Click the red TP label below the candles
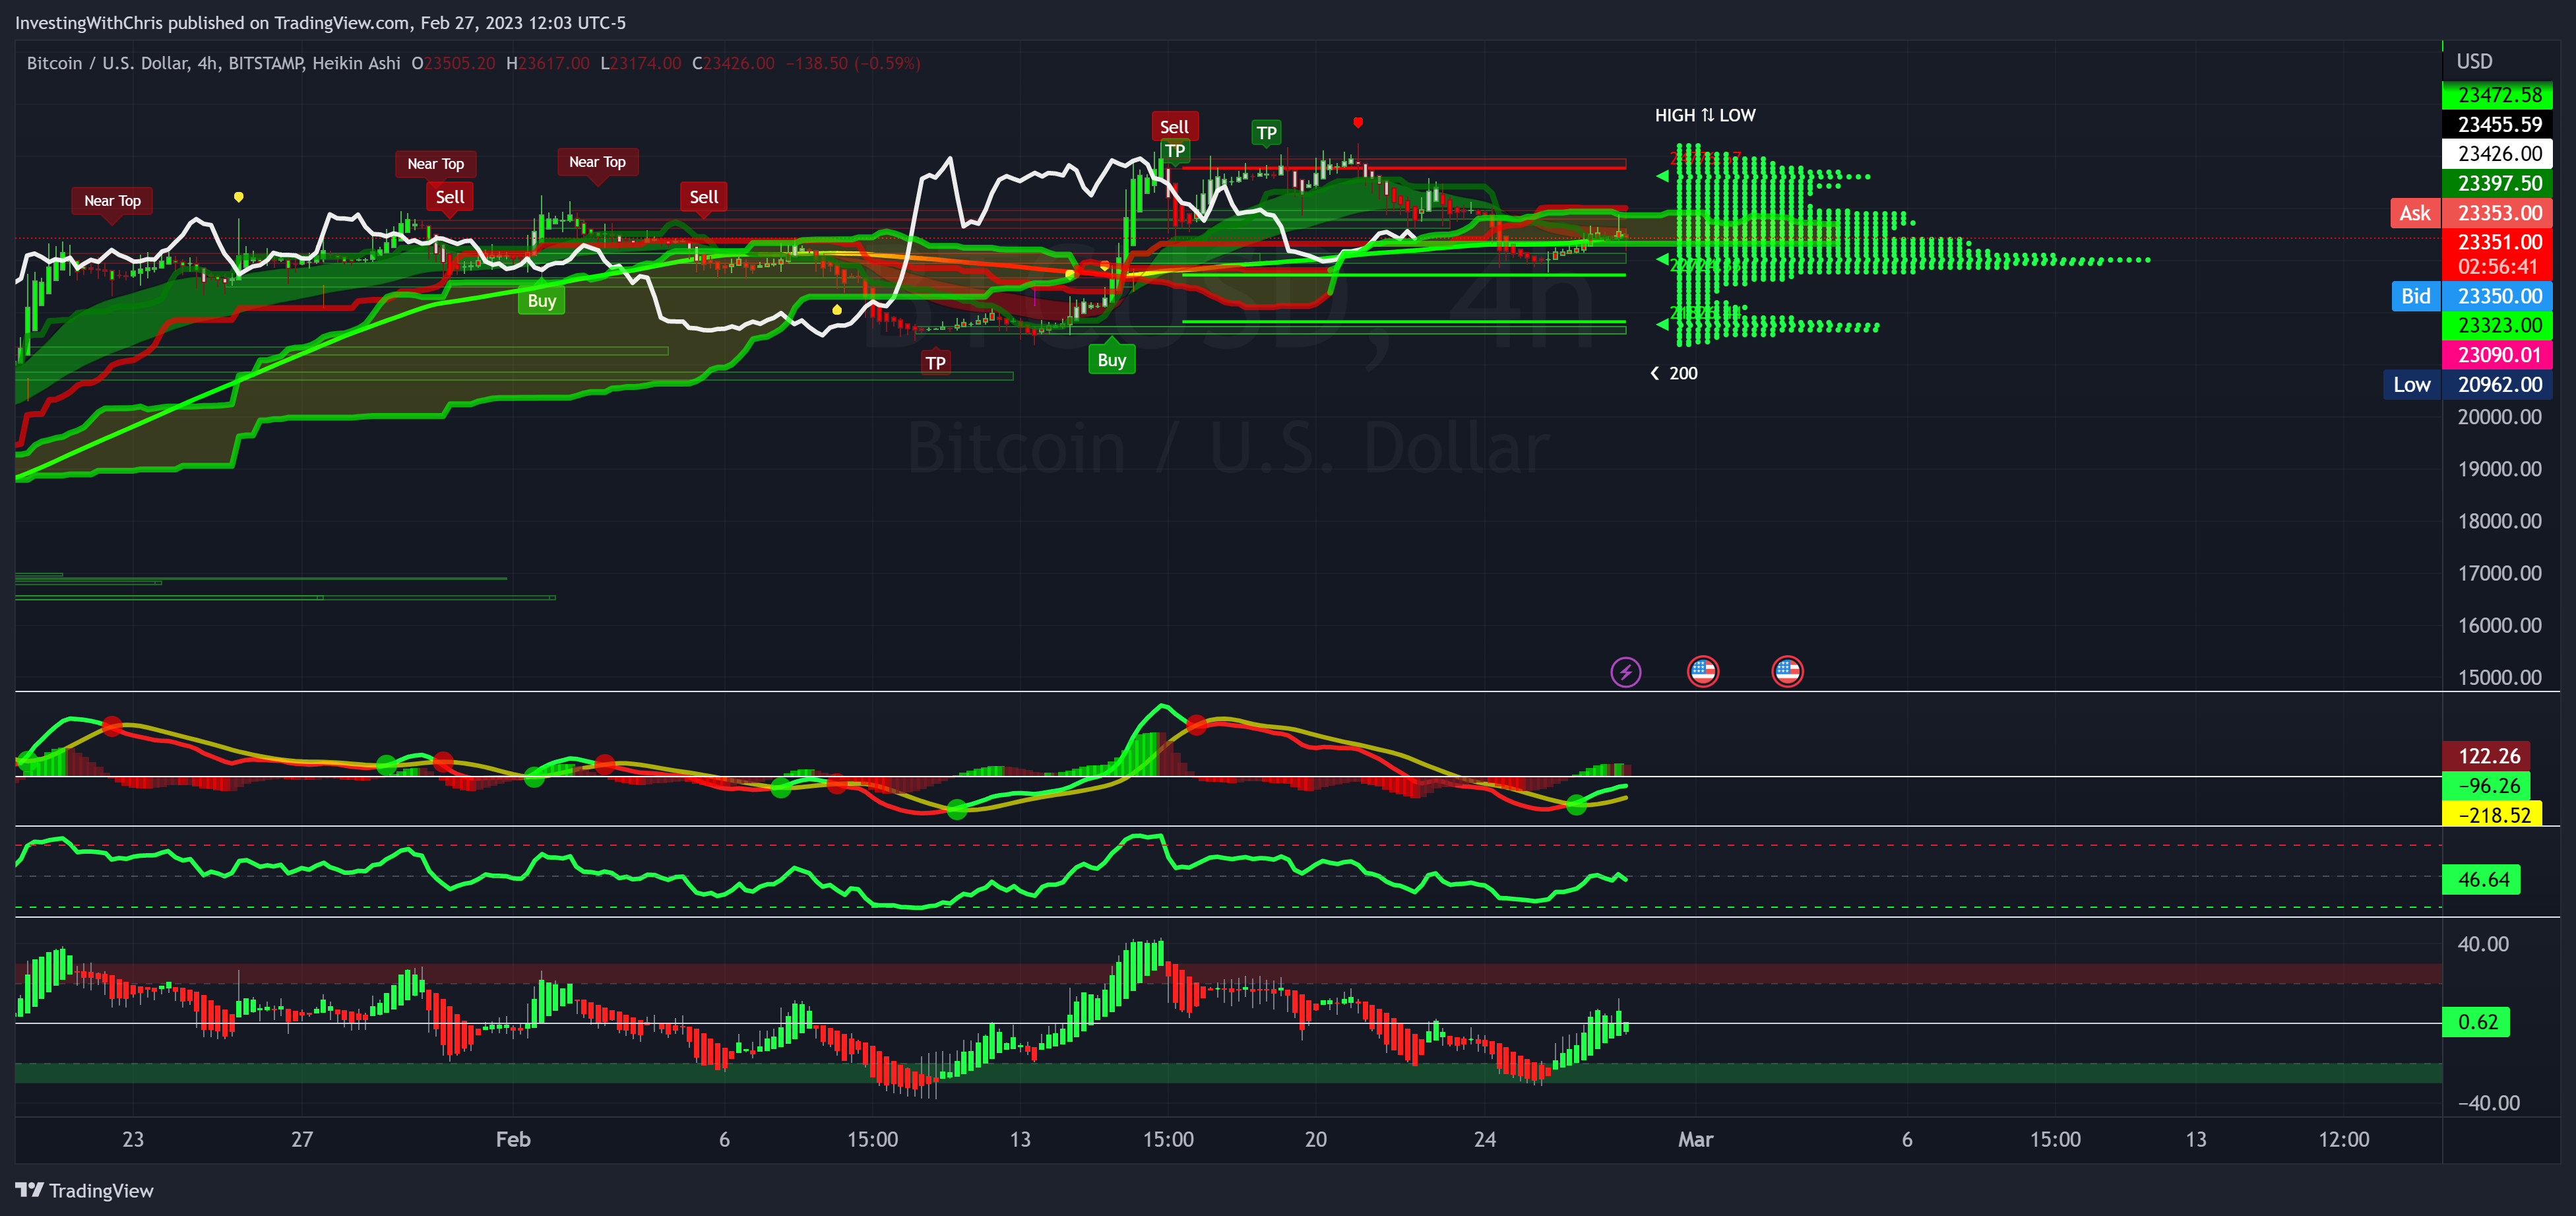The image size is (2576, 1216). [x=935, y=363]
